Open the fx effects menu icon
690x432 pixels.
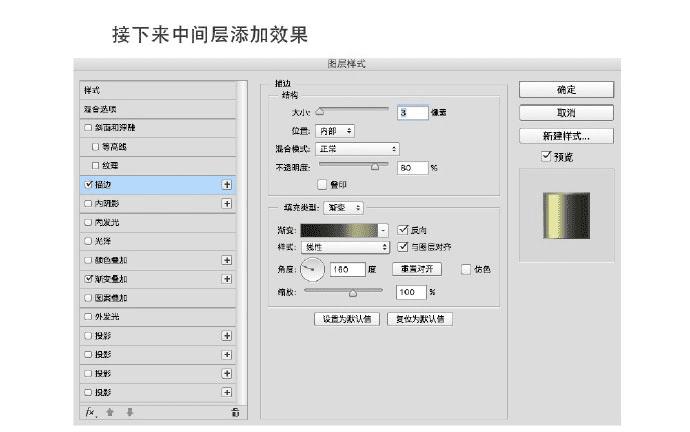pos(90,413)
